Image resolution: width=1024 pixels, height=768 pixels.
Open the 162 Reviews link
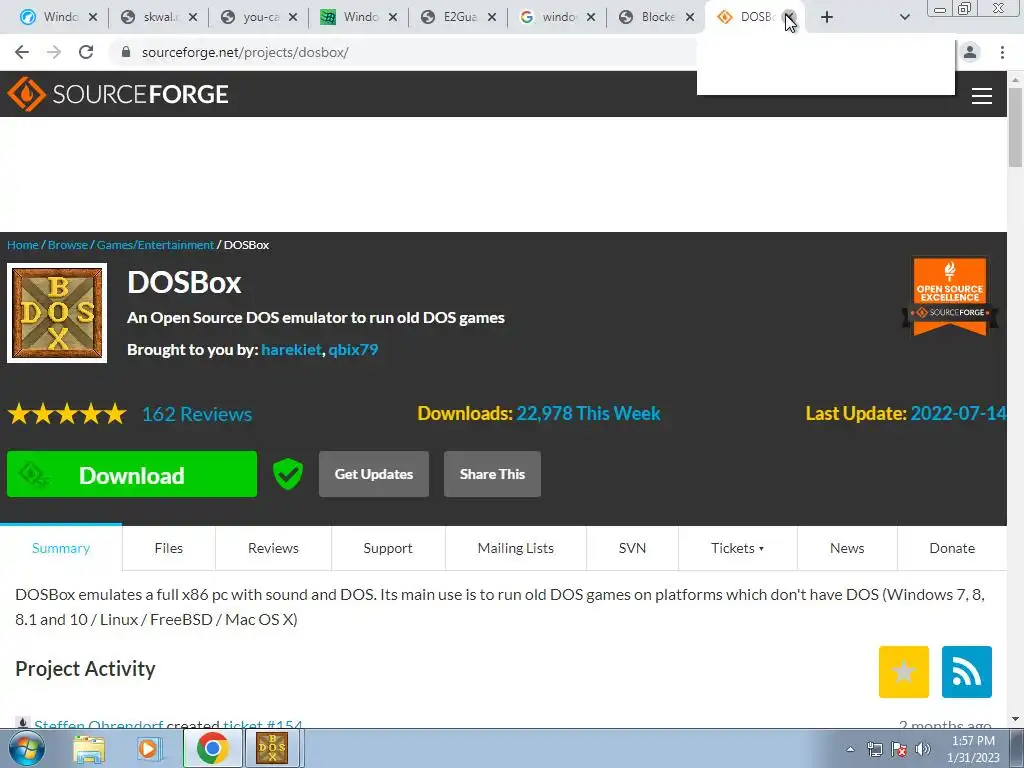pyautogui.click(x=197, y=414)
